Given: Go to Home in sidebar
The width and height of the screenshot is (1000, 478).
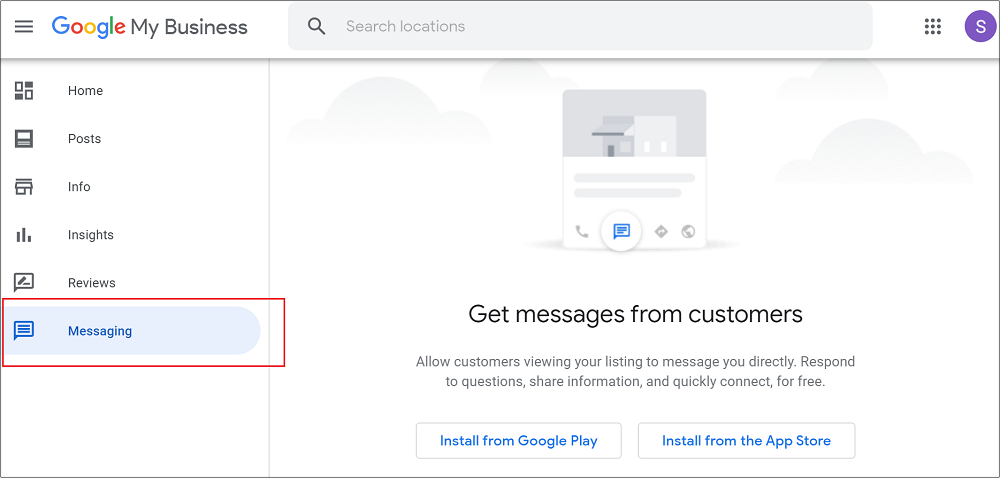Looking at the screenshot, I should [x=85, y=91].
